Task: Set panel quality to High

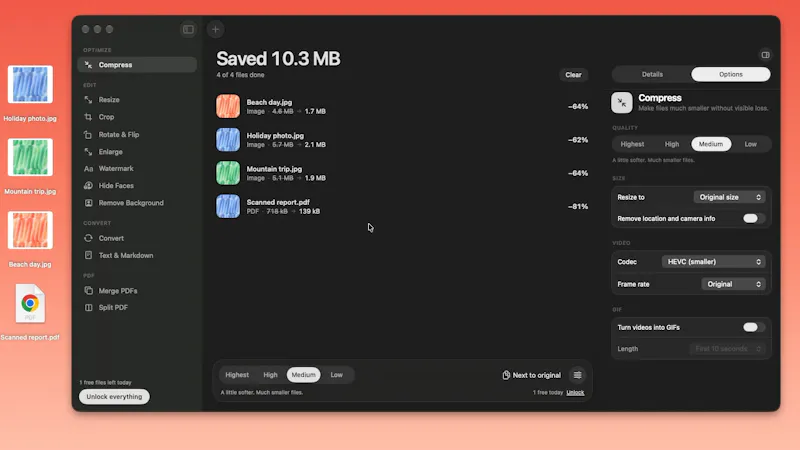Action: click(671, 144)
